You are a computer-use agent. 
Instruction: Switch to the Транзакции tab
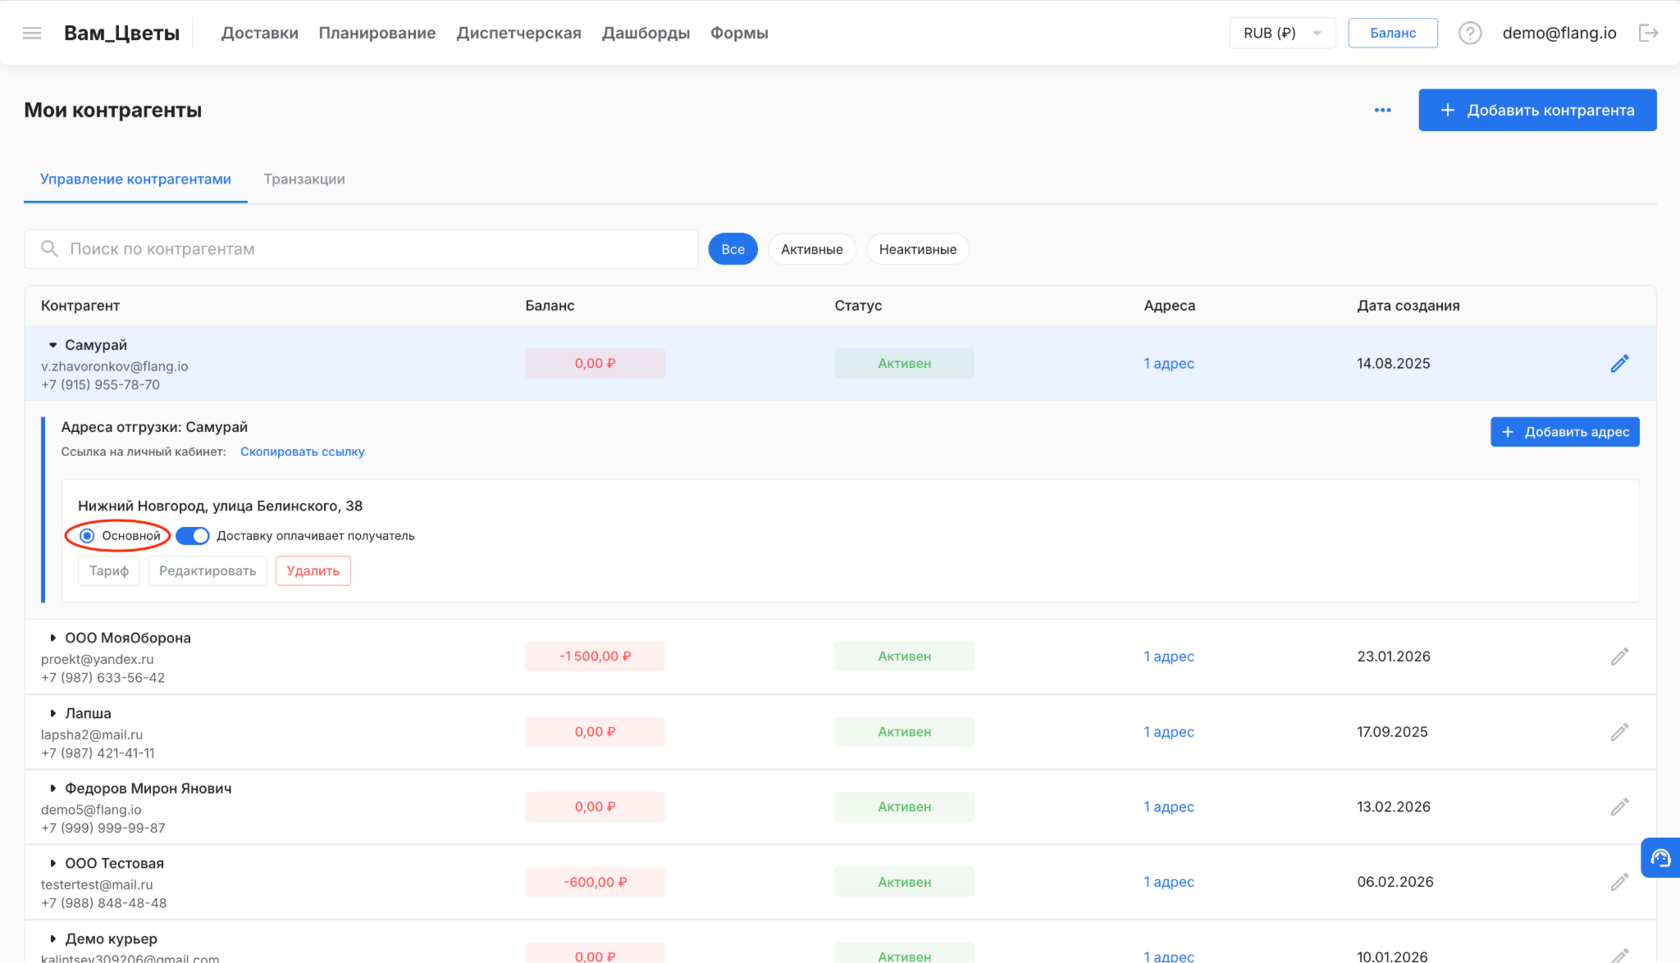point(304,179)
